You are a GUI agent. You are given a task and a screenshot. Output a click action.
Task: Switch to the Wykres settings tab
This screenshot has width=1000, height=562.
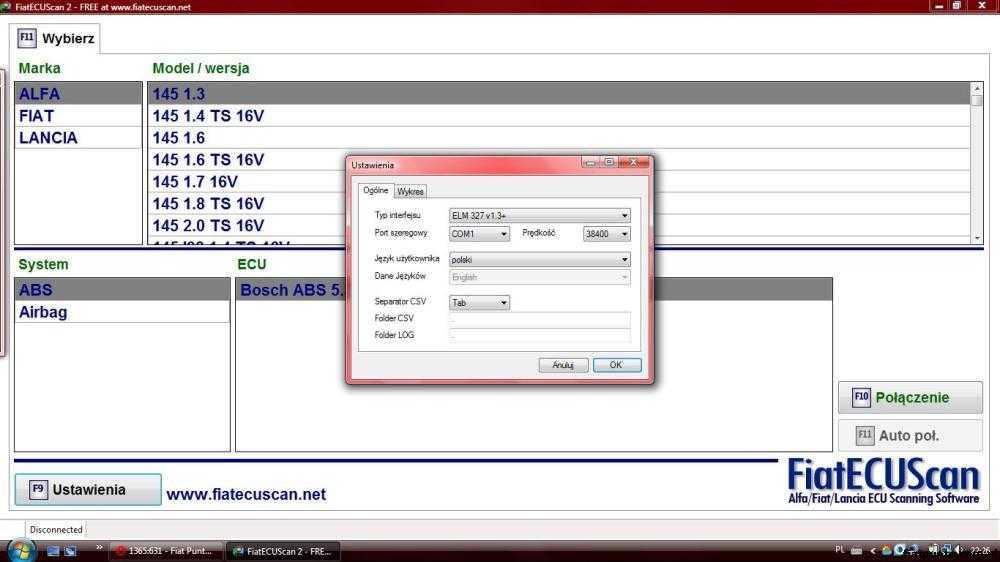(x=410, y=191)
